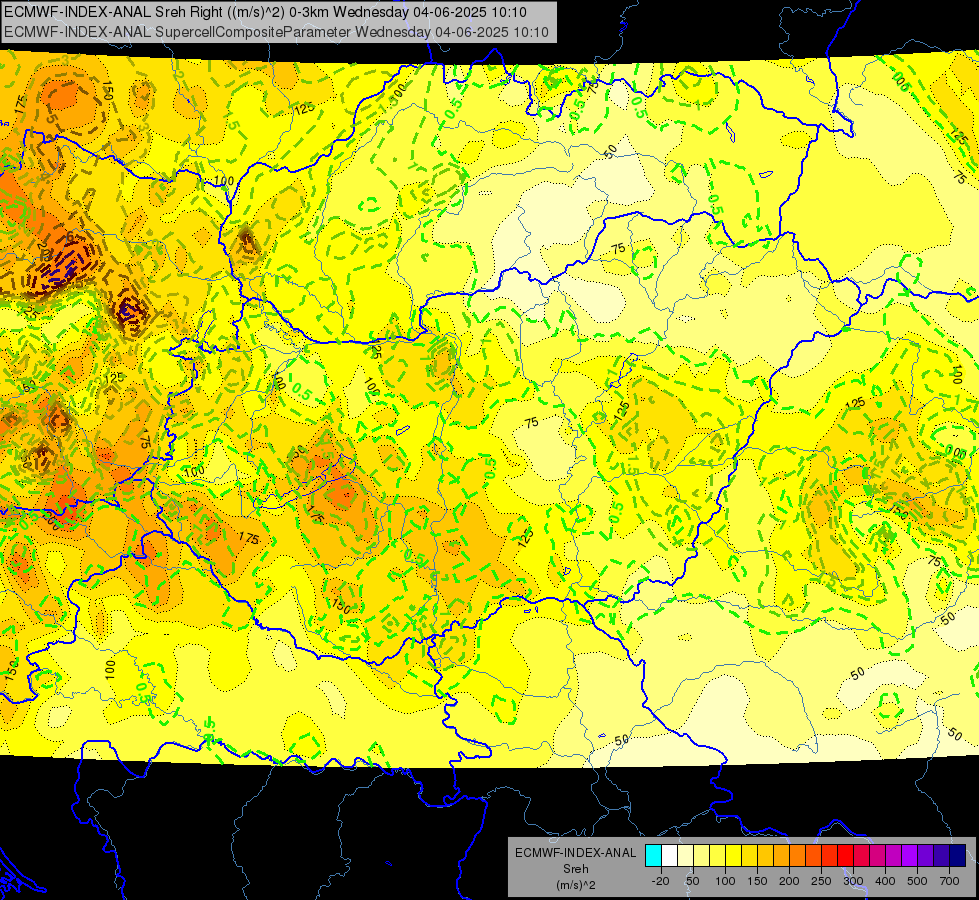Click the white swatch in the Sreh legend
979x900 pixels.
click(x=669, y=855)
